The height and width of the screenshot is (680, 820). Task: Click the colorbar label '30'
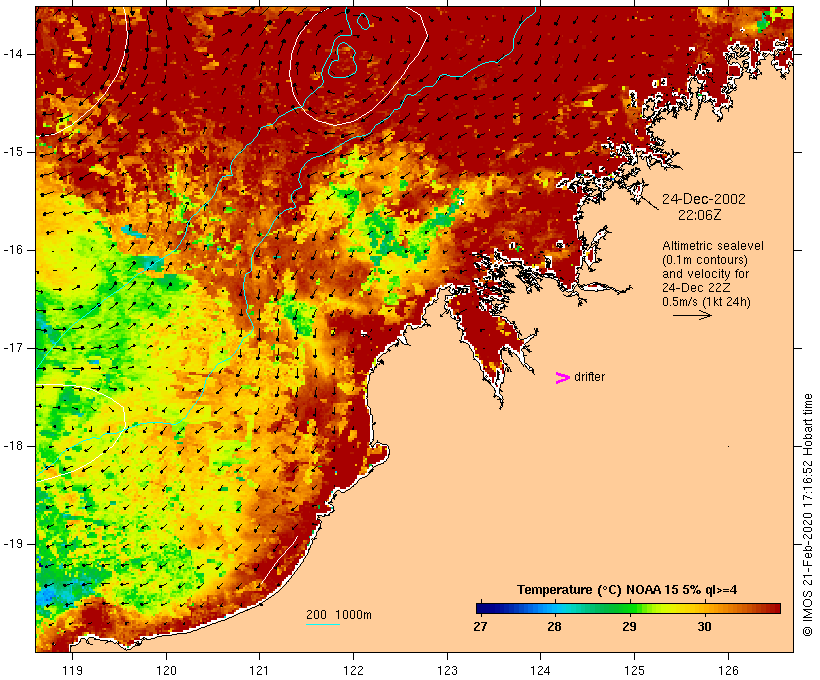(x=704, y=626)
